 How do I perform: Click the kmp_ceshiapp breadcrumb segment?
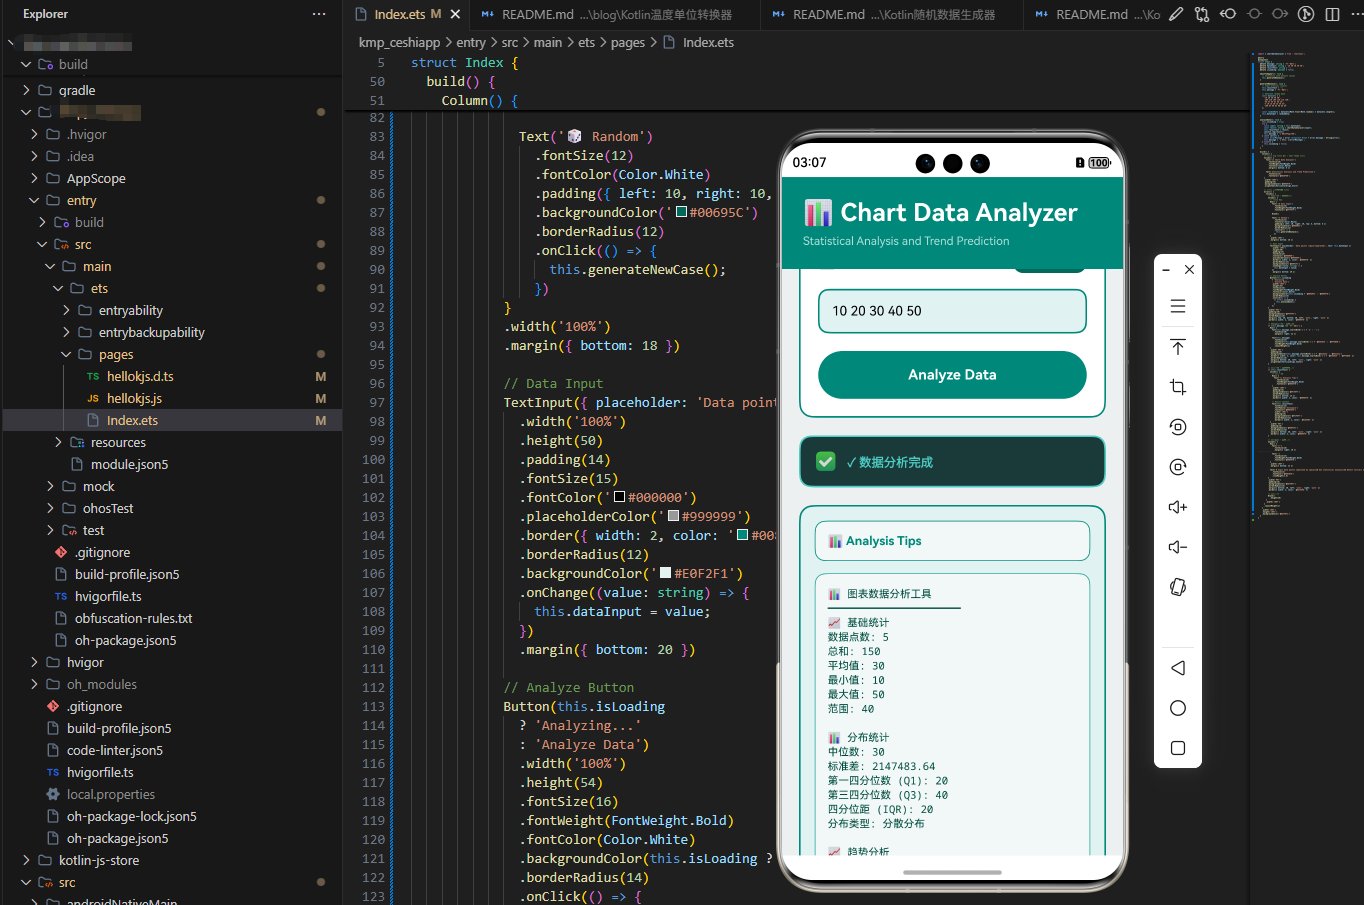pyautogui.click(x=399, y=42)
